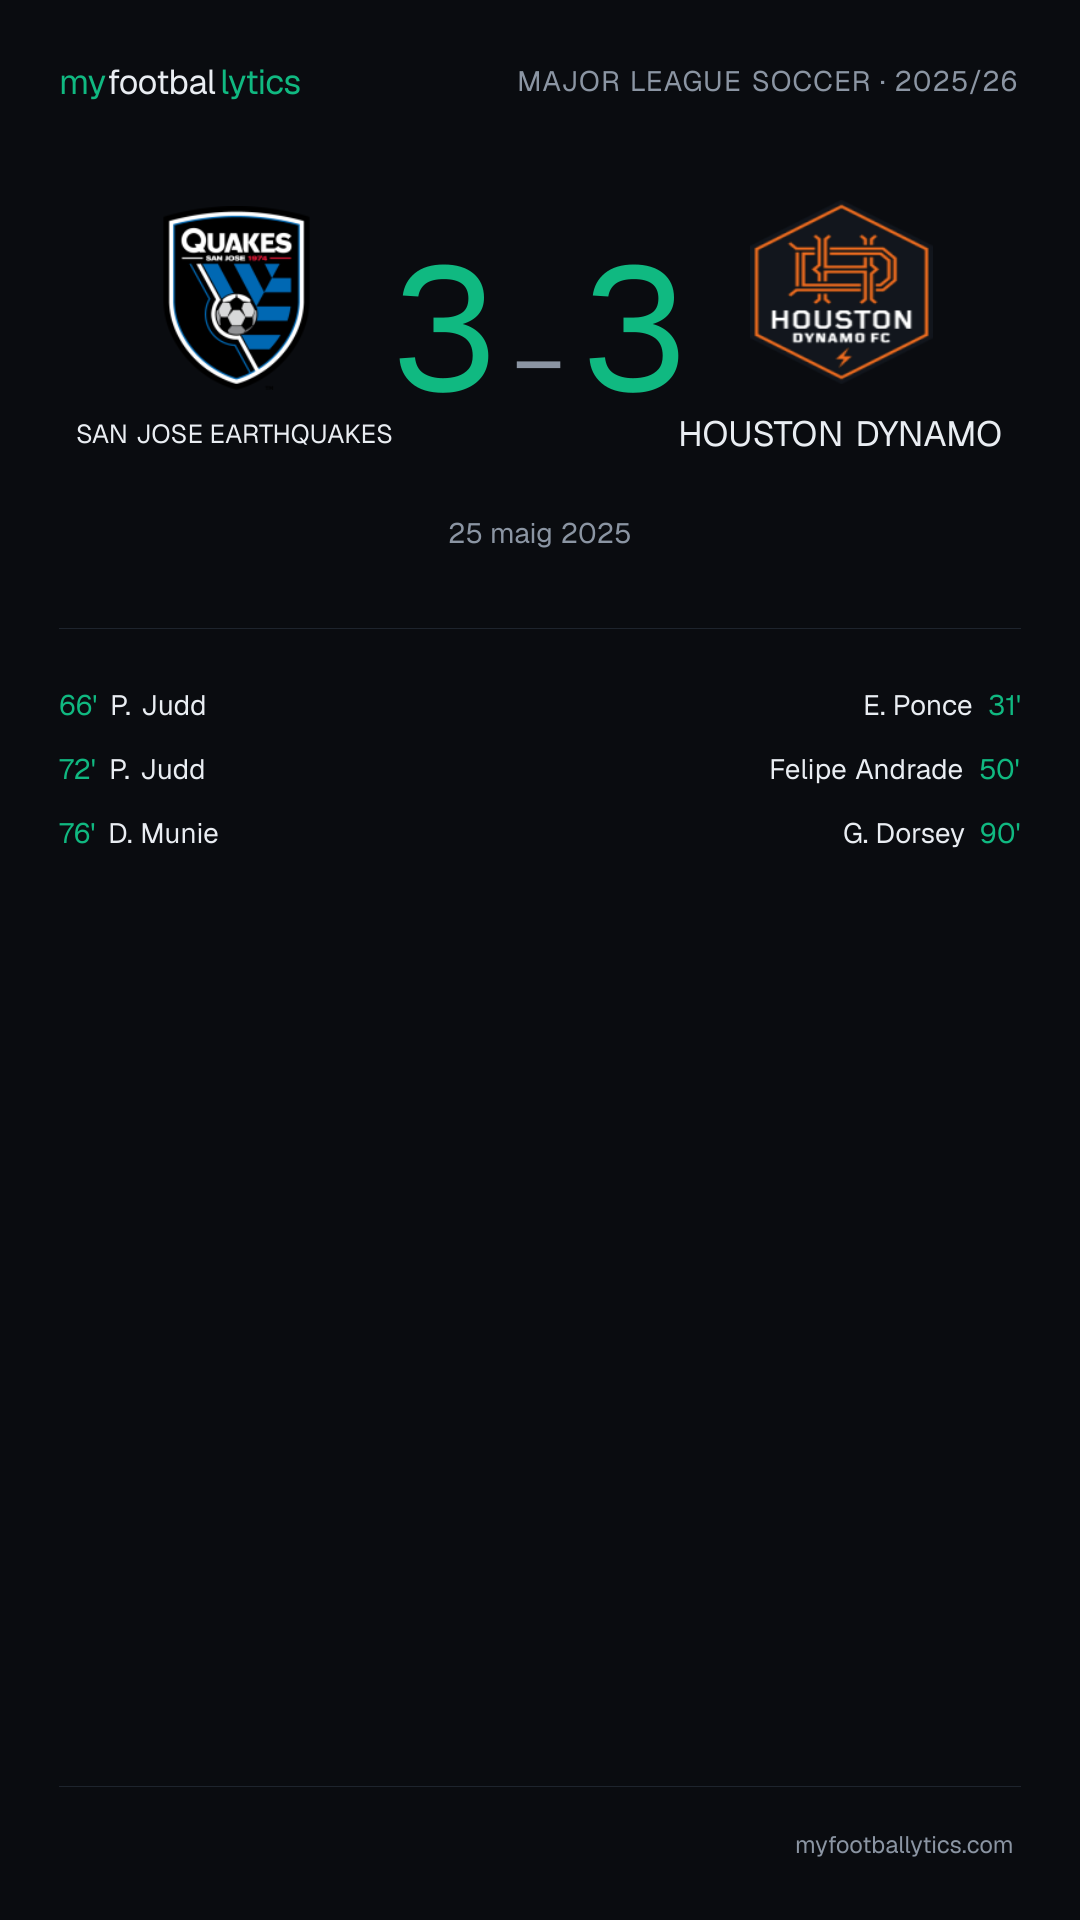Click the Houston Dynamo FC crest
The height and width of the screenshot is (1920, 1080).
841,292
